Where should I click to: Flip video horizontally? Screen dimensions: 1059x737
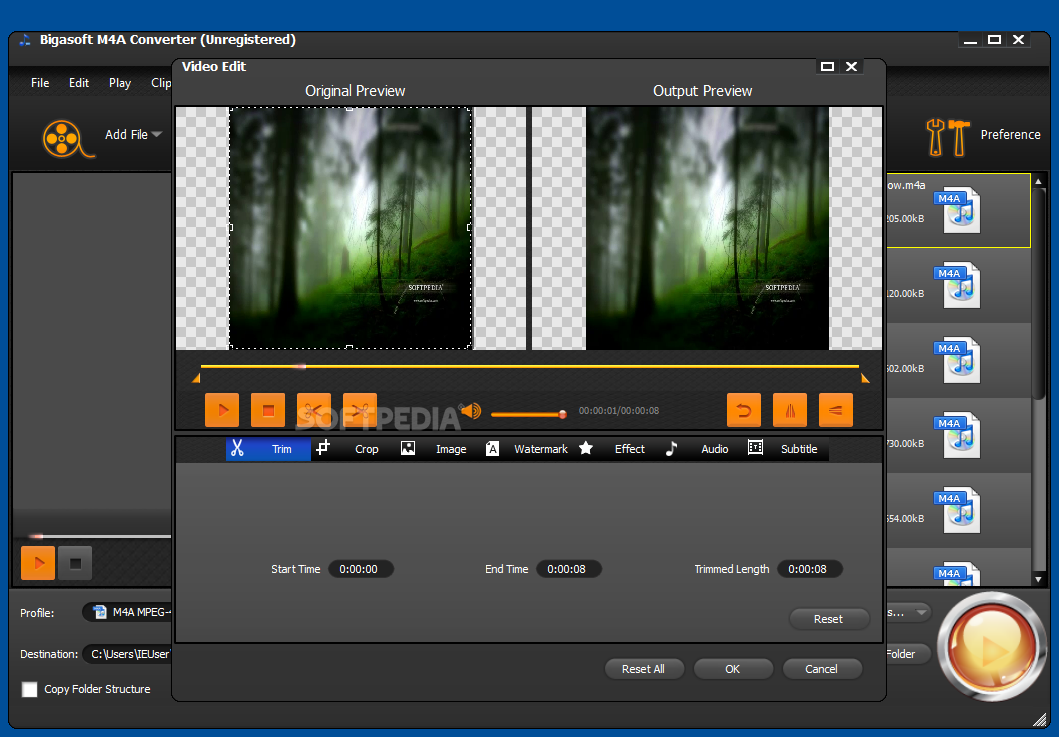790,410
